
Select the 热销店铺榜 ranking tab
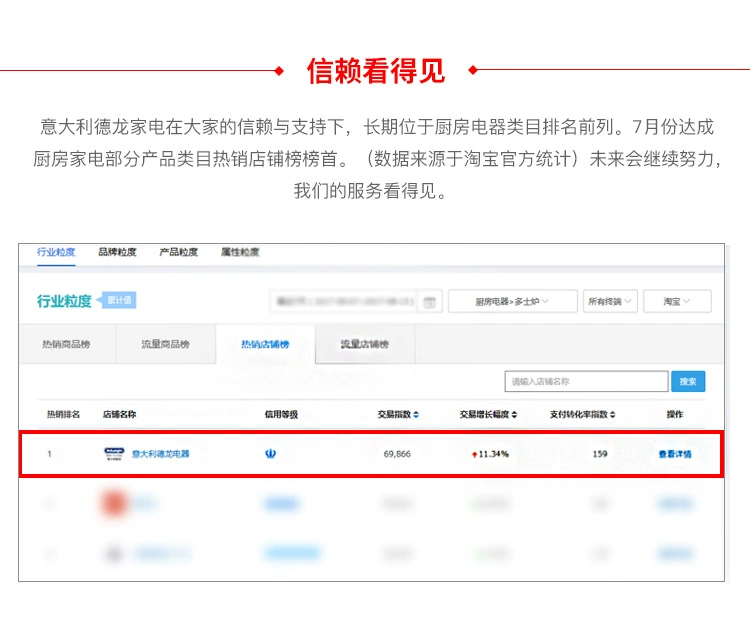point(265,344)
